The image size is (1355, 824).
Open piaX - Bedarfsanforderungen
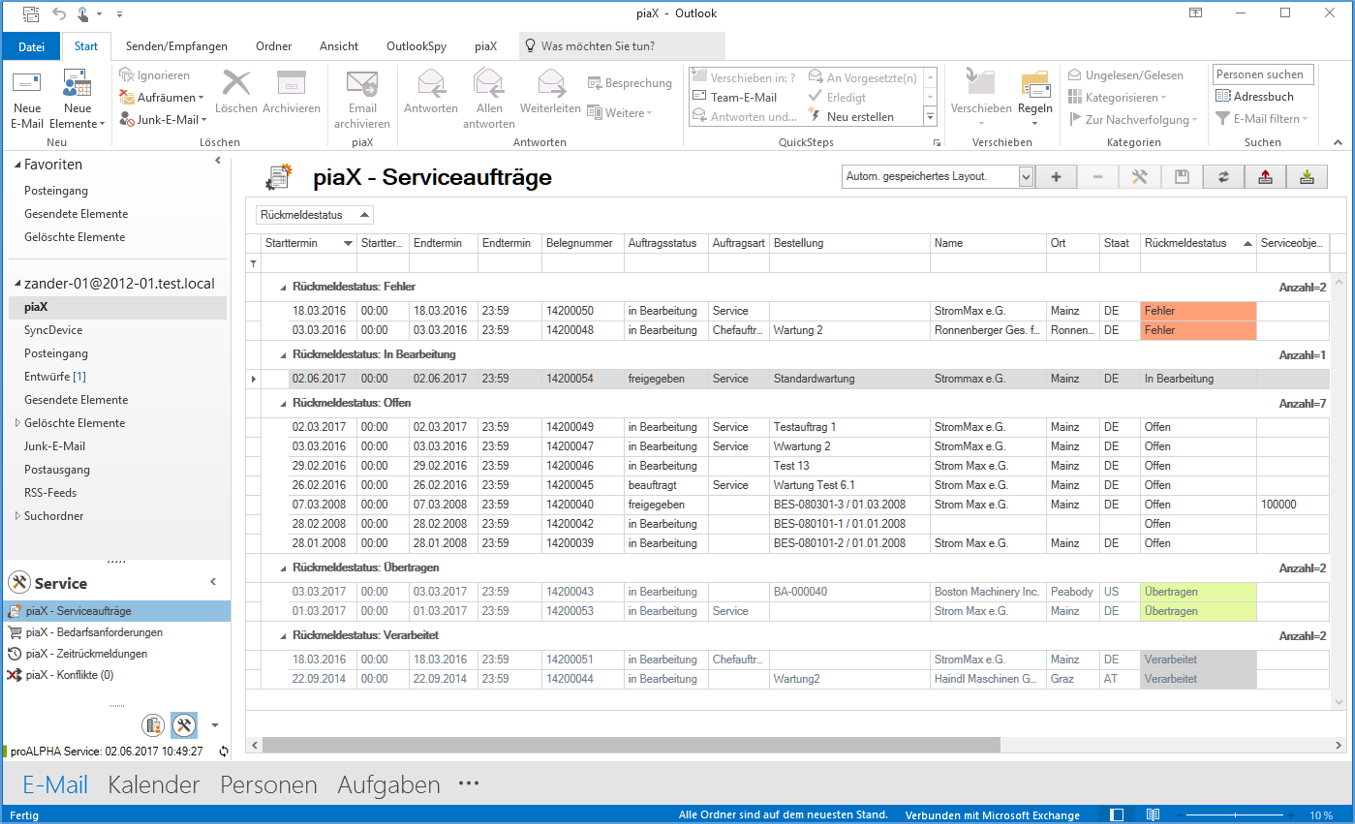(93, 632)
